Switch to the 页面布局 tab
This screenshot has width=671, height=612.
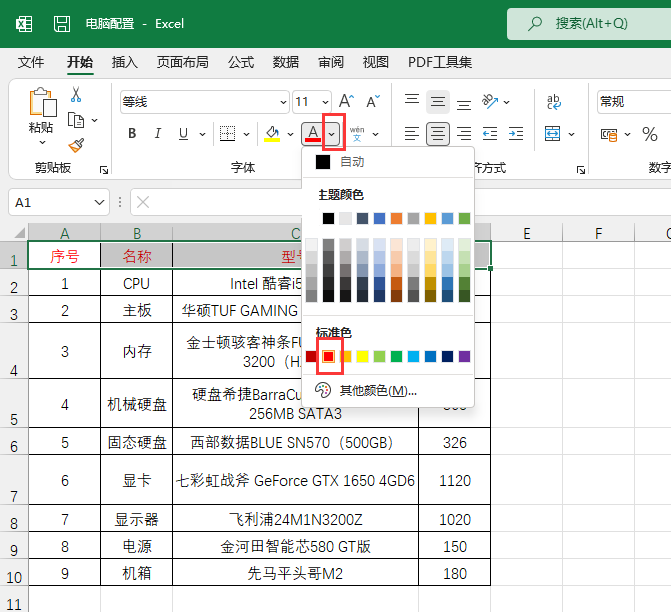coord(183,62)
